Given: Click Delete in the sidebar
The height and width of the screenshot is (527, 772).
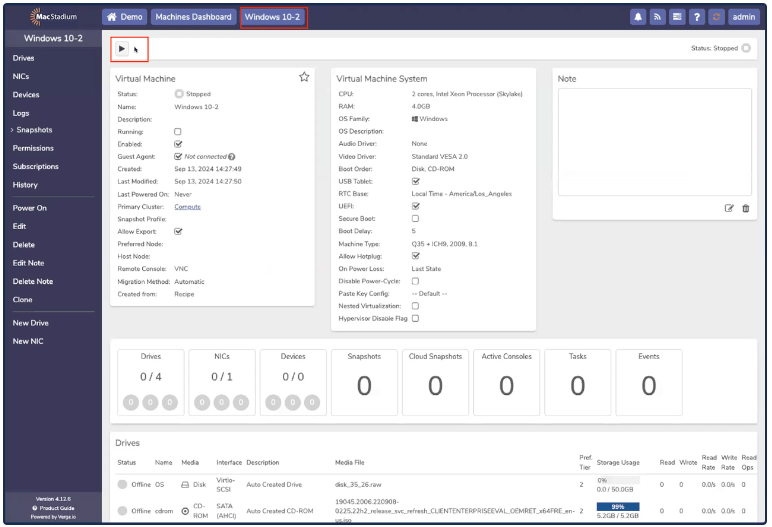Looking at the screenshot, I should 24,245.
